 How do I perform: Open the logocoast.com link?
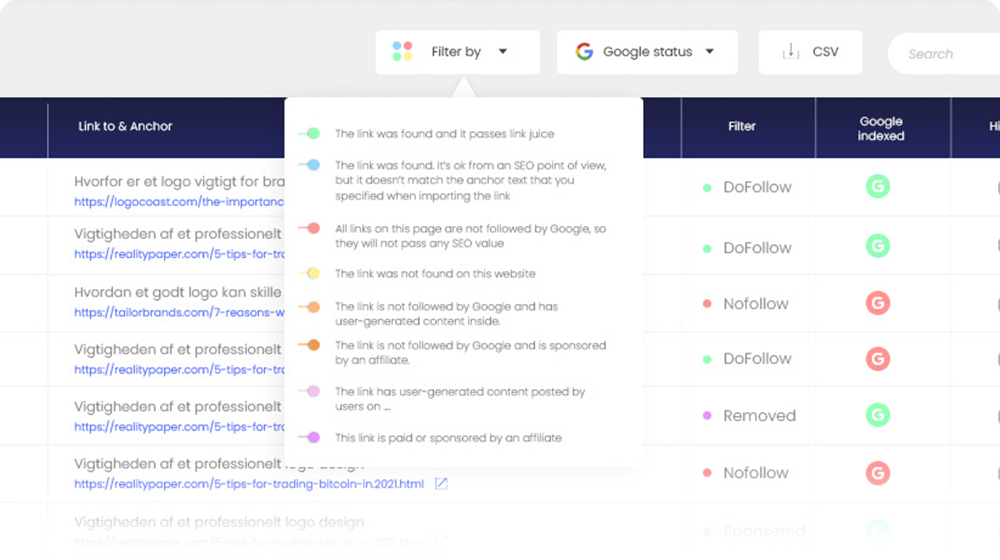click(x=179, y=202)
